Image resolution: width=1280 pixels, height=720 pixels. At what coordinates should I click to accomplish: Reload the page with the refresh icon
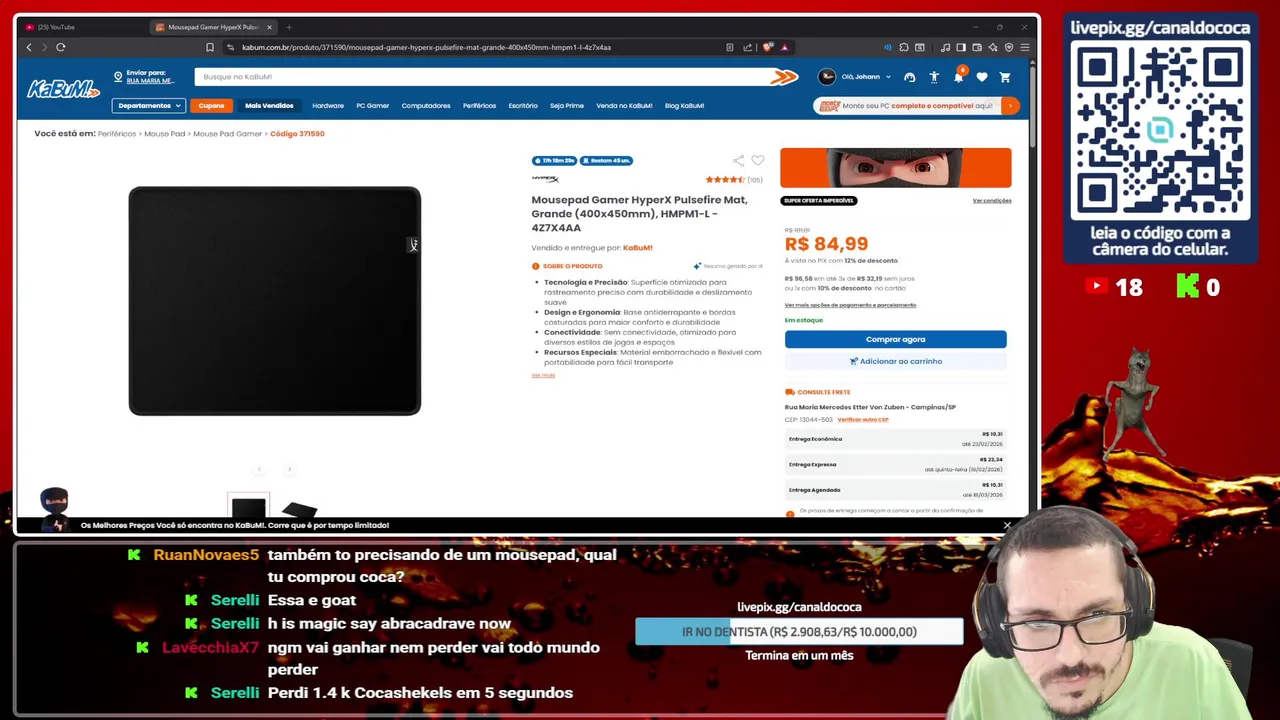tap(61, 47)
